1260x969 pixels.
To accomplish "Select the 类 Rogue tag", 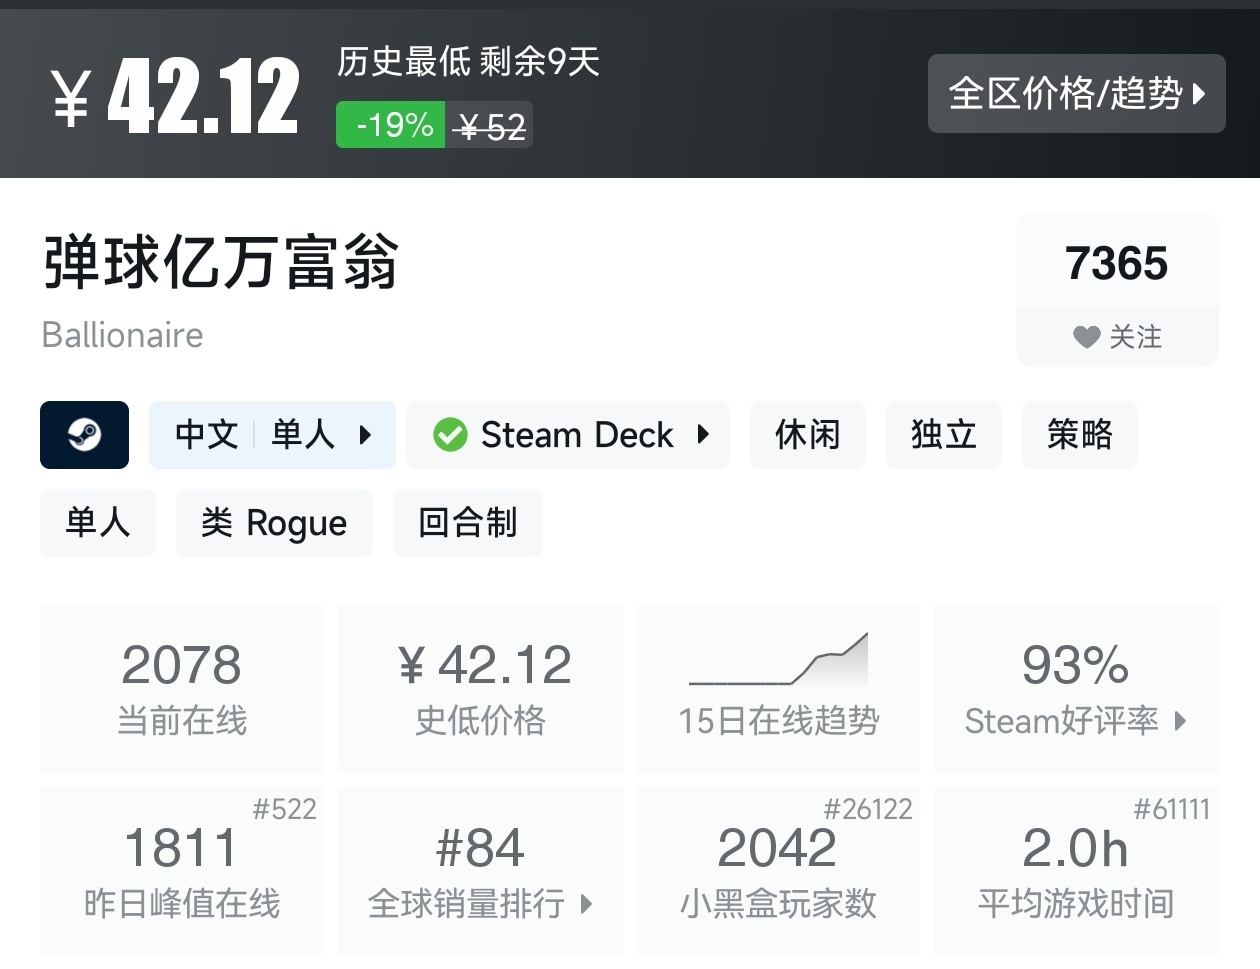I will 274,523.
